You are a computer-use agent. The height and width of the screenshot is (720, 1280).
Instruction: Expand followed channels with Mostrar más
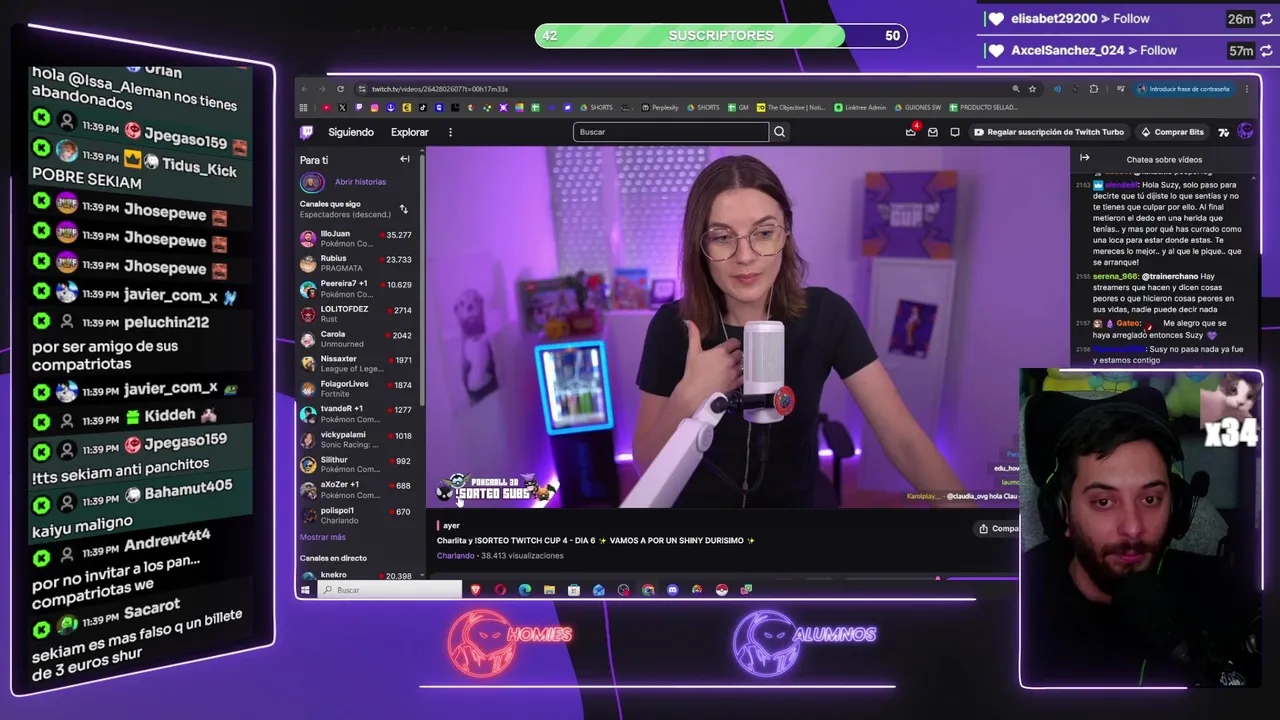[x=322, y=537]
